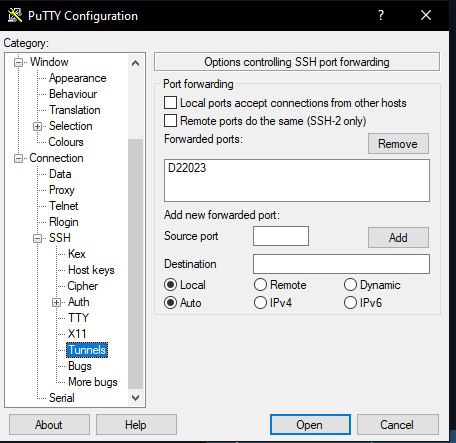The width and height of the screenshot is (456, 443).
Task: Expand the Selection tree node
Action: (x=37, y=126)
